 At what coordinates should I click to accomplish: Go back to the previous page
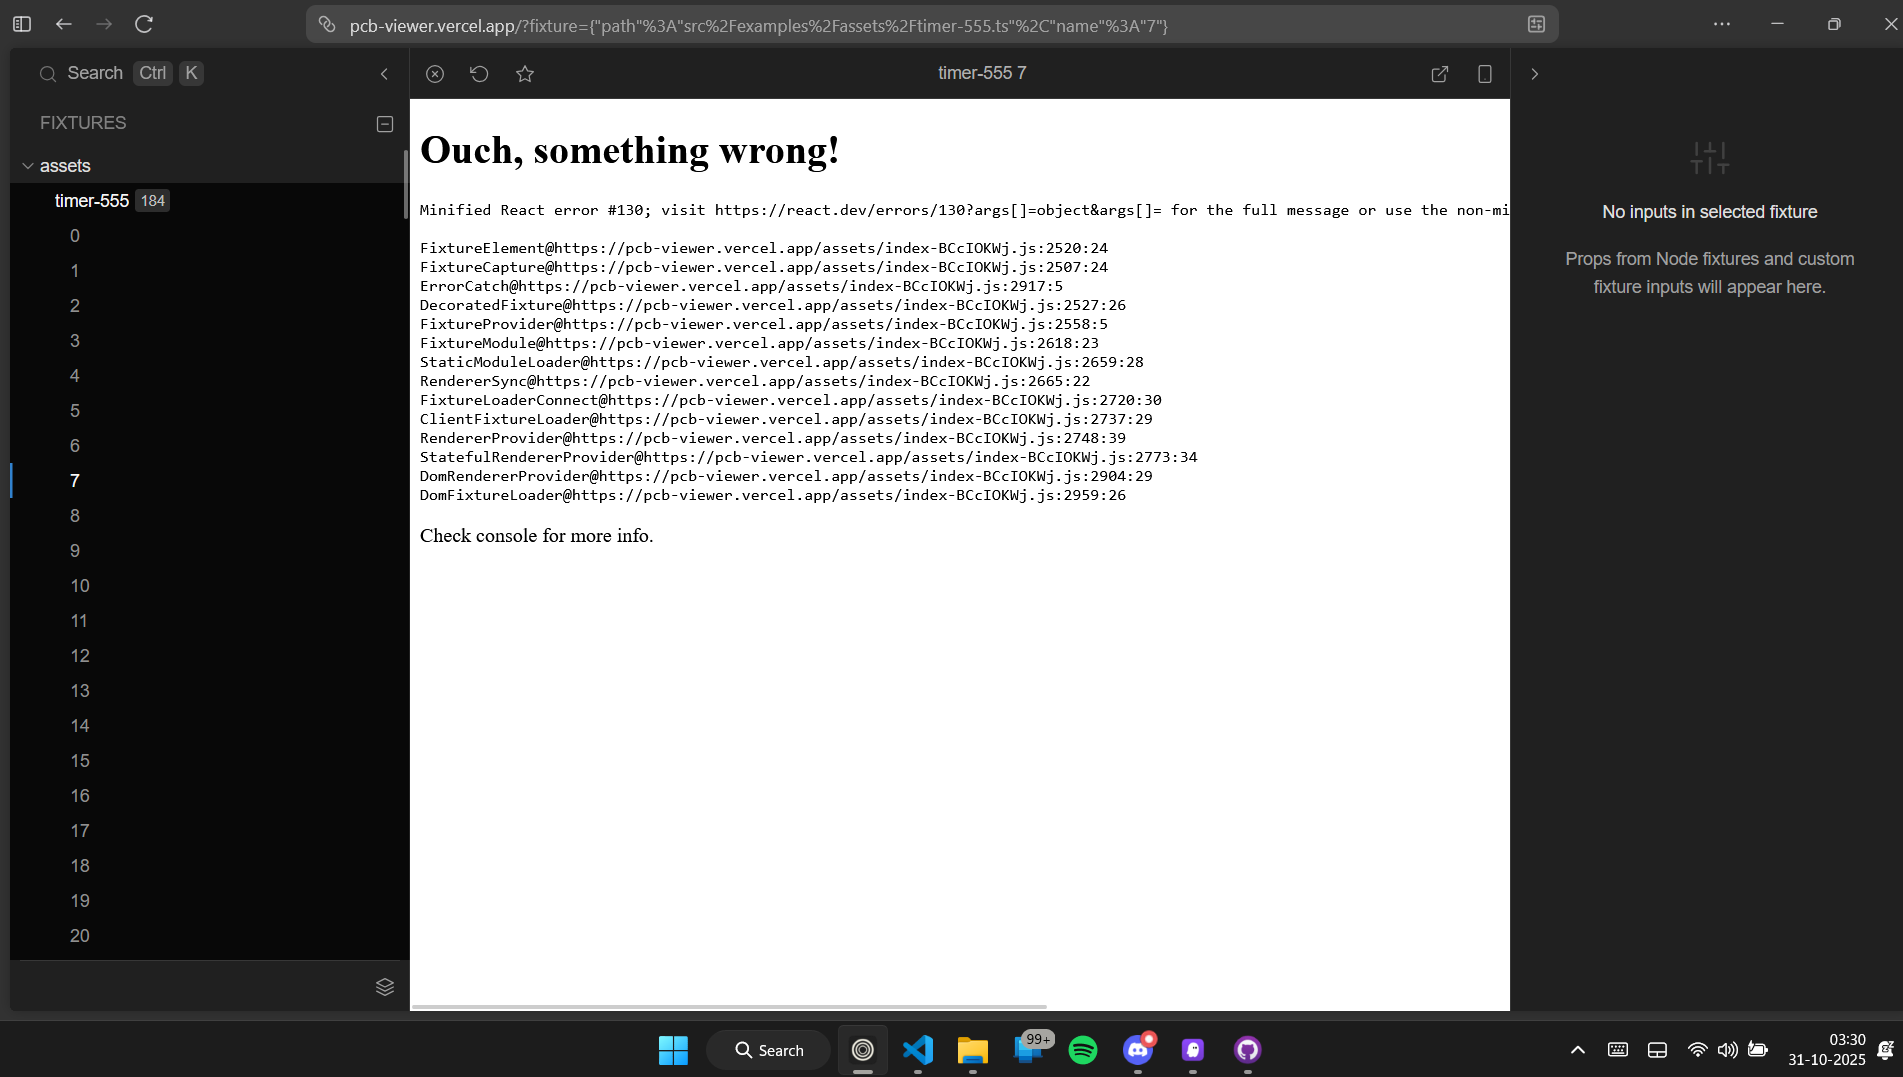pos(64,24)
